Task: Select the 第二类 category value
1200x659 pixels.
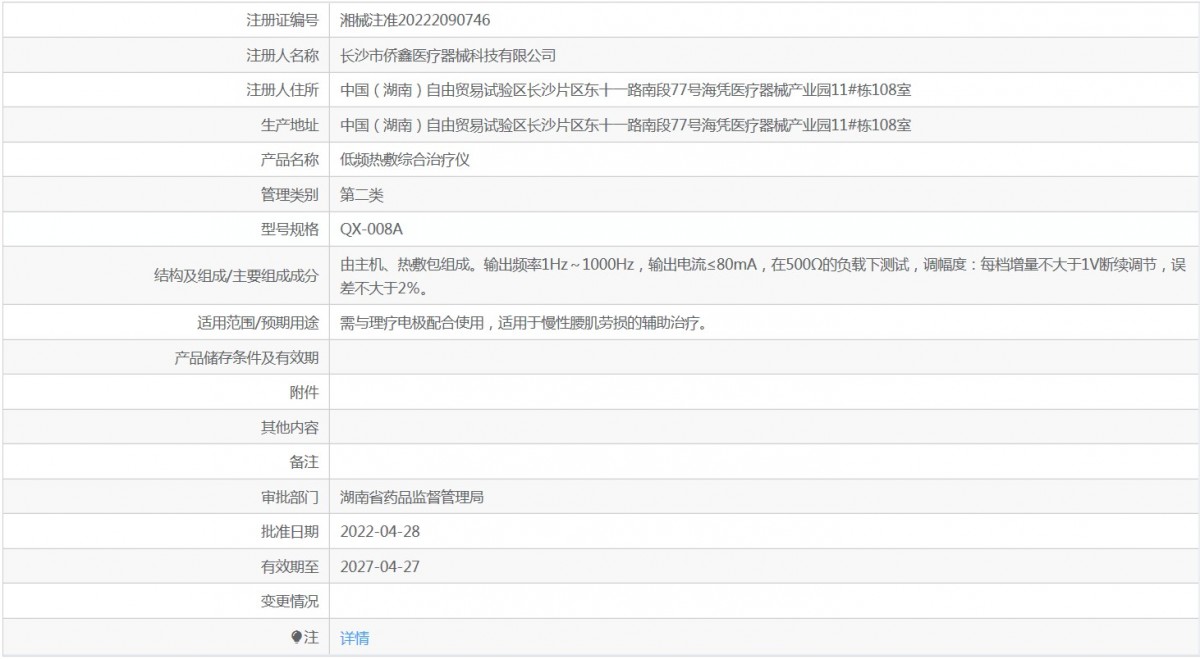Action: coord(362,195)
